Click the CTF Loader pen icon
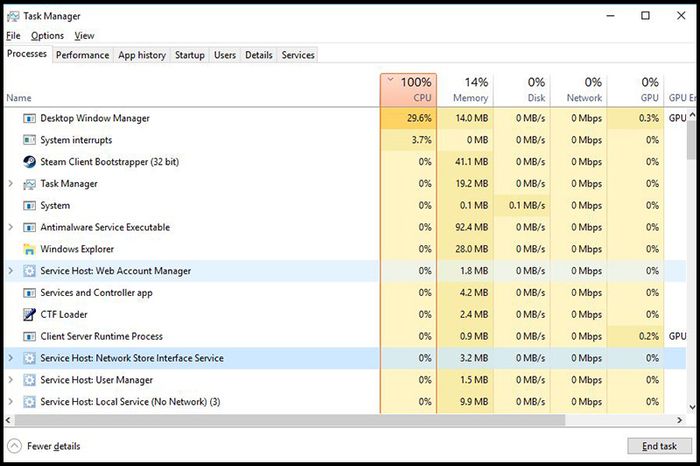 (x=29, y=315)
